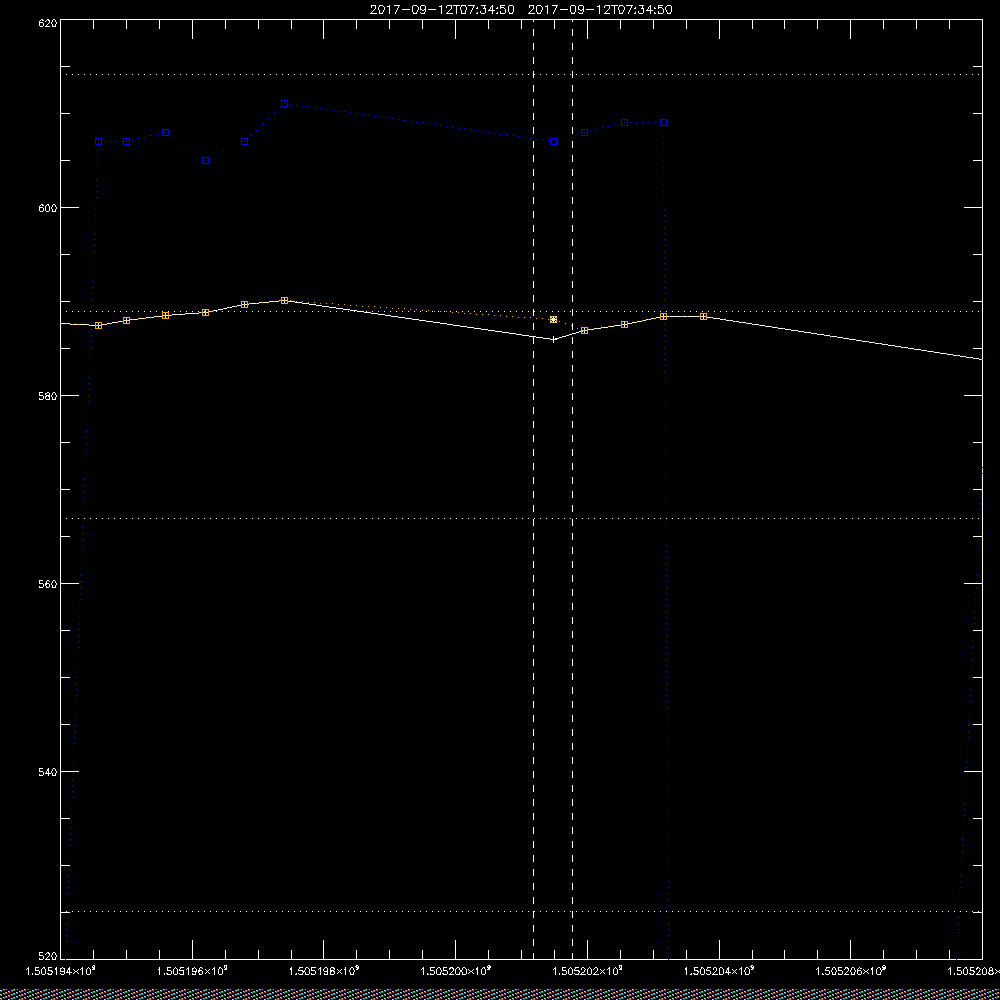Click the bottommost dotted horizontal line

click(521, 912)
